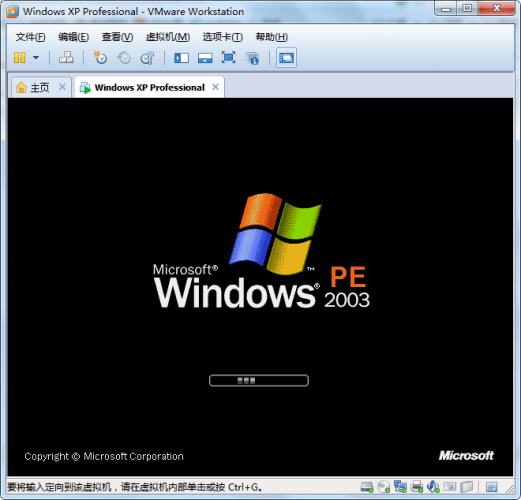The image size is (521, 500).
Task: Toggle the thumbnail bar view icon
Action: [x=205, y=58]
